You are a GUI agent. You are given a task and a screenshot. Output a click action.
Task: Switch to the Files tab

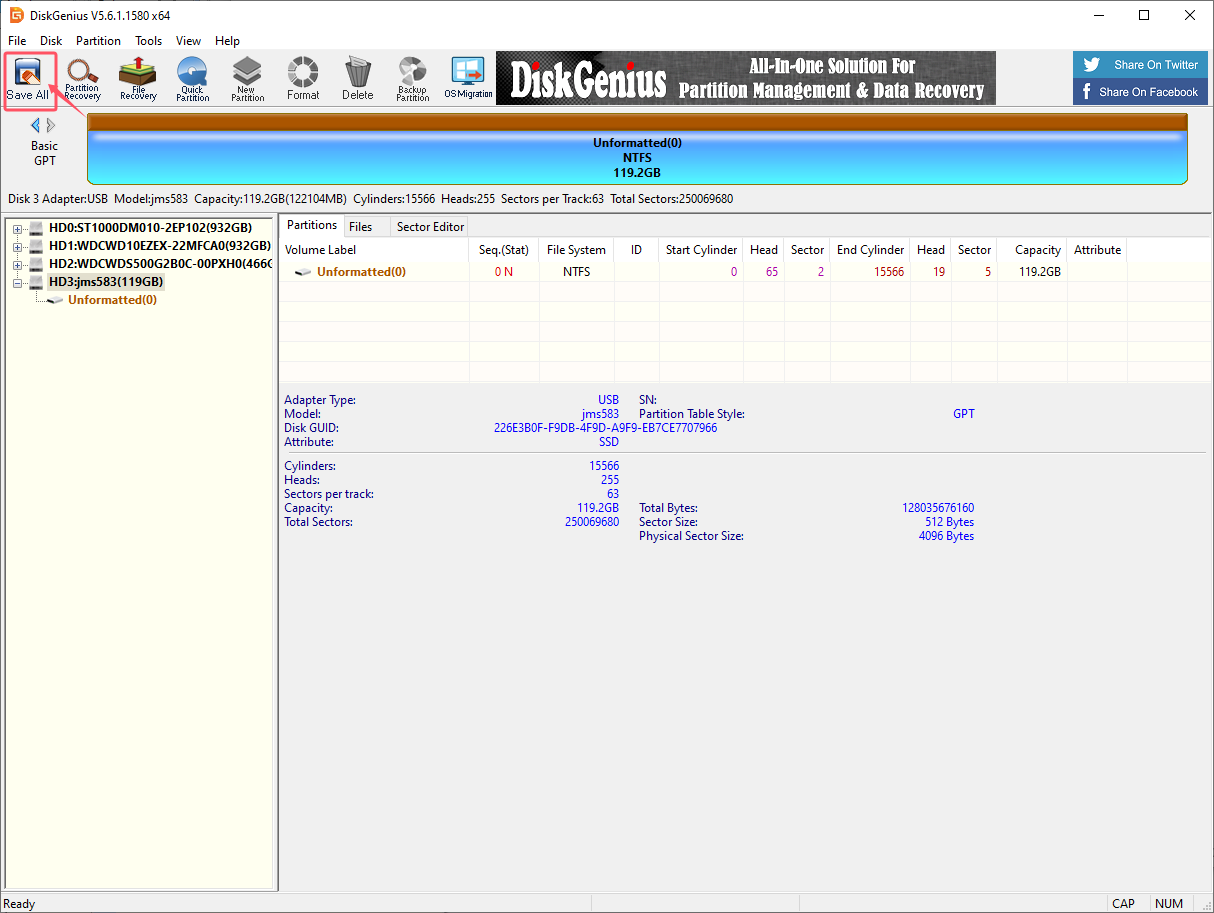click(360, 227)
